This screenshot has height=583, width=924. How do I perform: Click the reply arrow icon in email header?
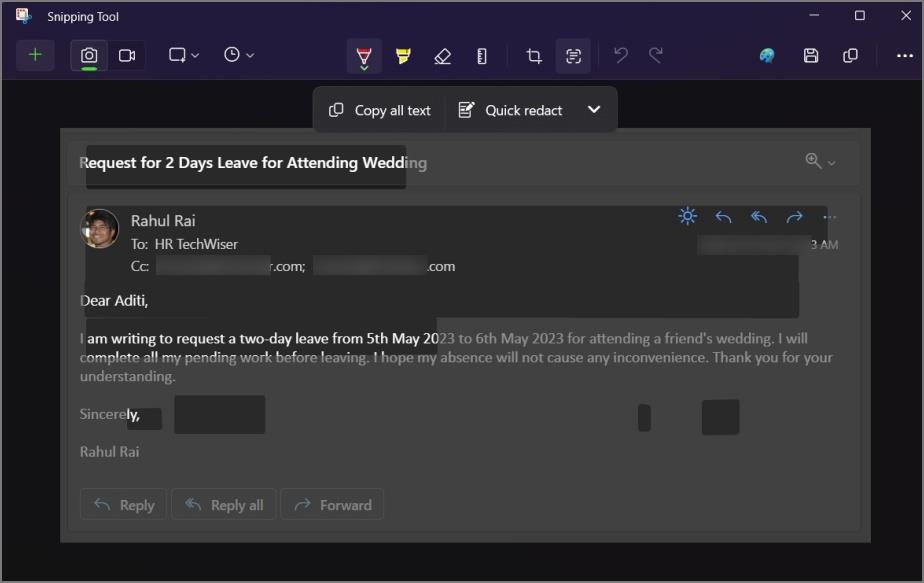pos(723,218)
